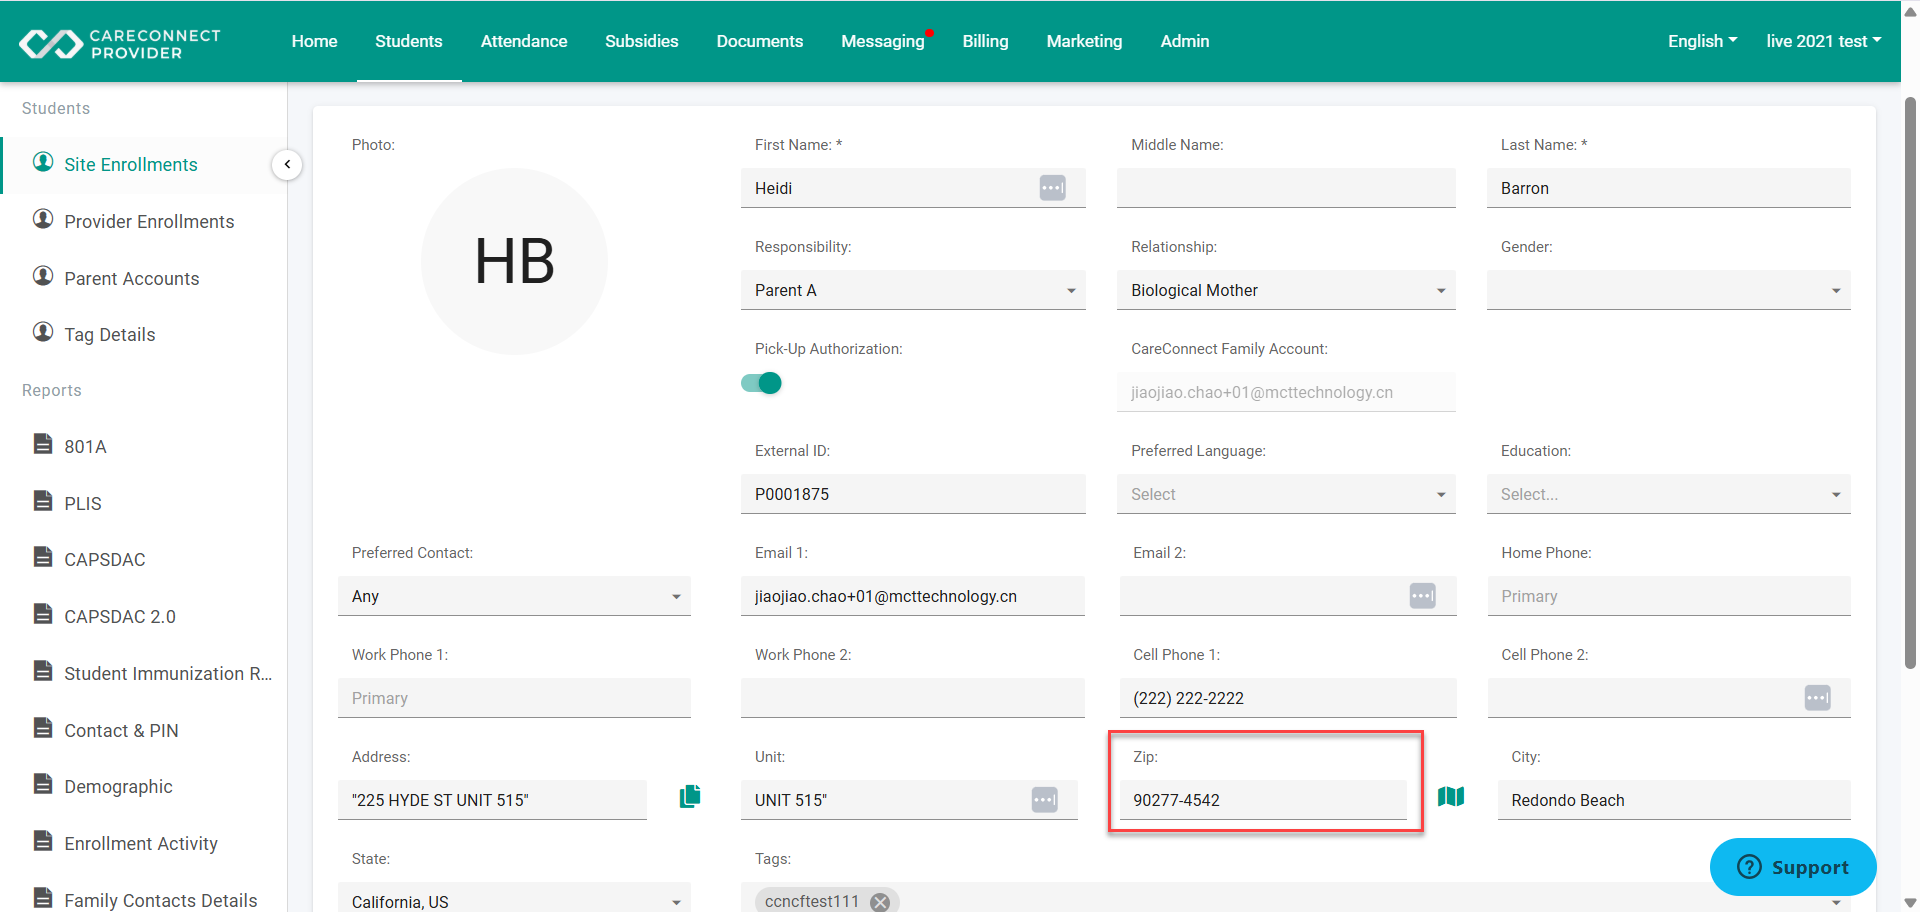Viewport: 1920px width, 912px height.
Task: Open the Preferred Language dropdown
Action: coord(1286,494)
